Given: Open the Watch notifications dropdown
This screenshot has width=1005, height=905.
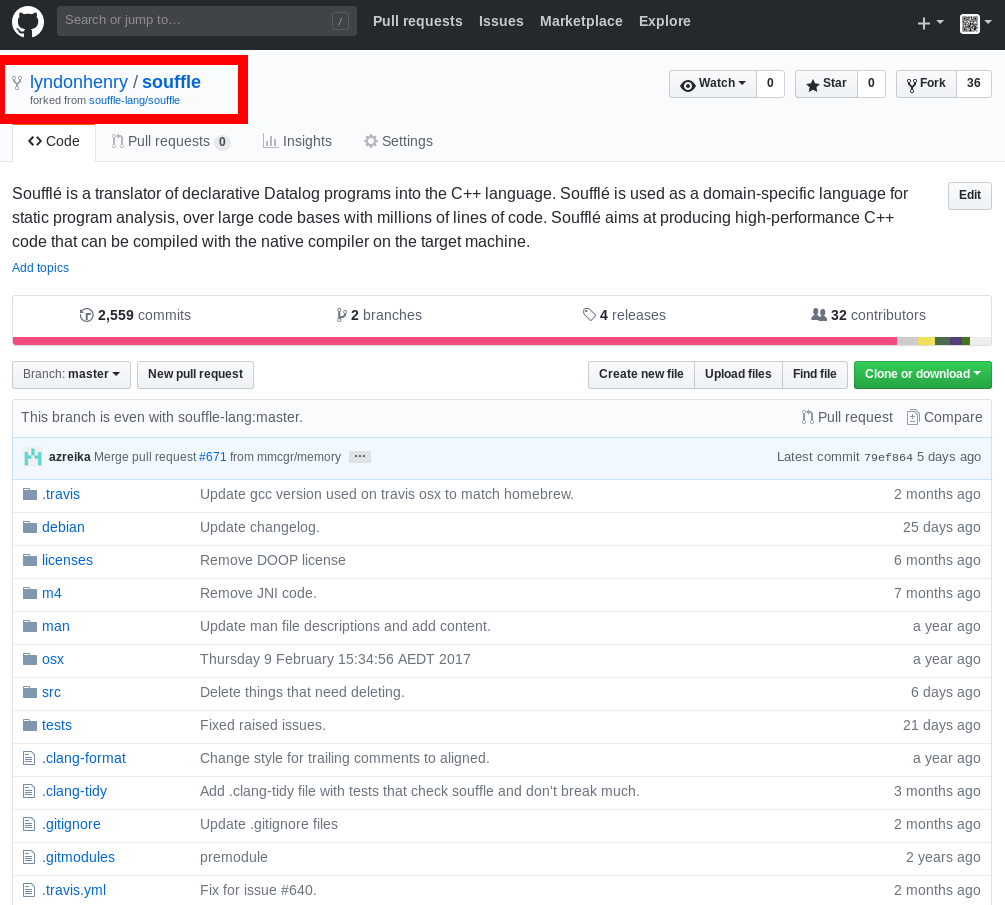Looking at the screenshot, I should (x=713, y=84).
